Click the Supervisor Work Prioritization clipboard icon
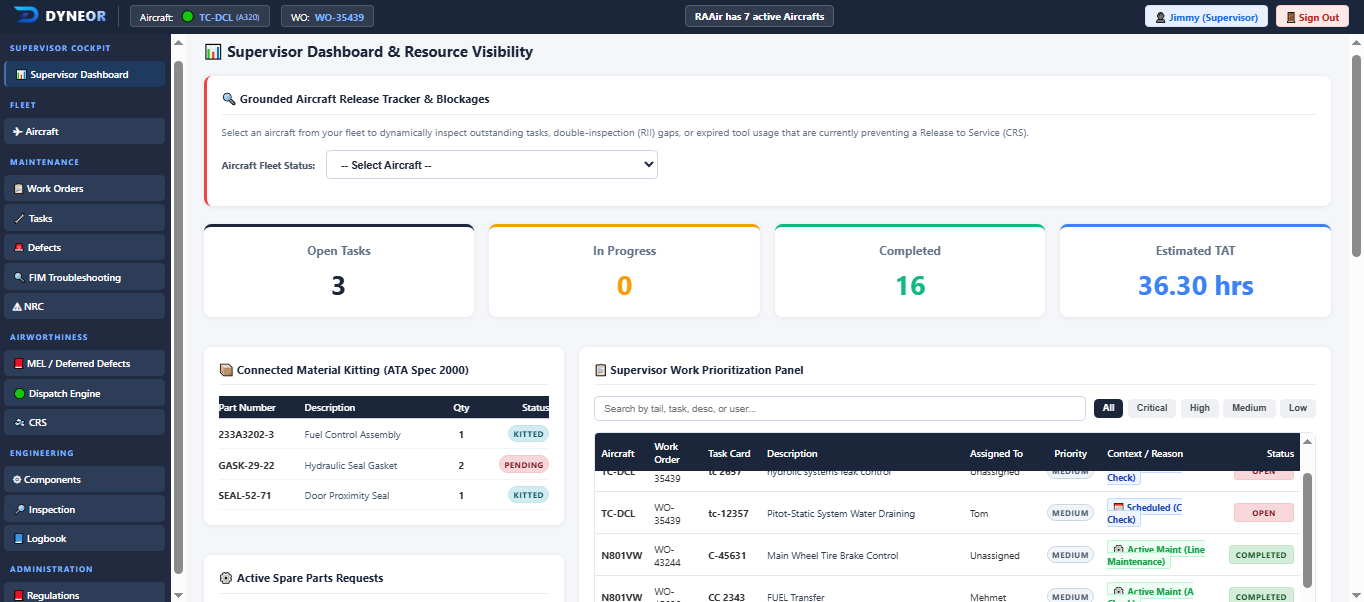 [601, 370]
